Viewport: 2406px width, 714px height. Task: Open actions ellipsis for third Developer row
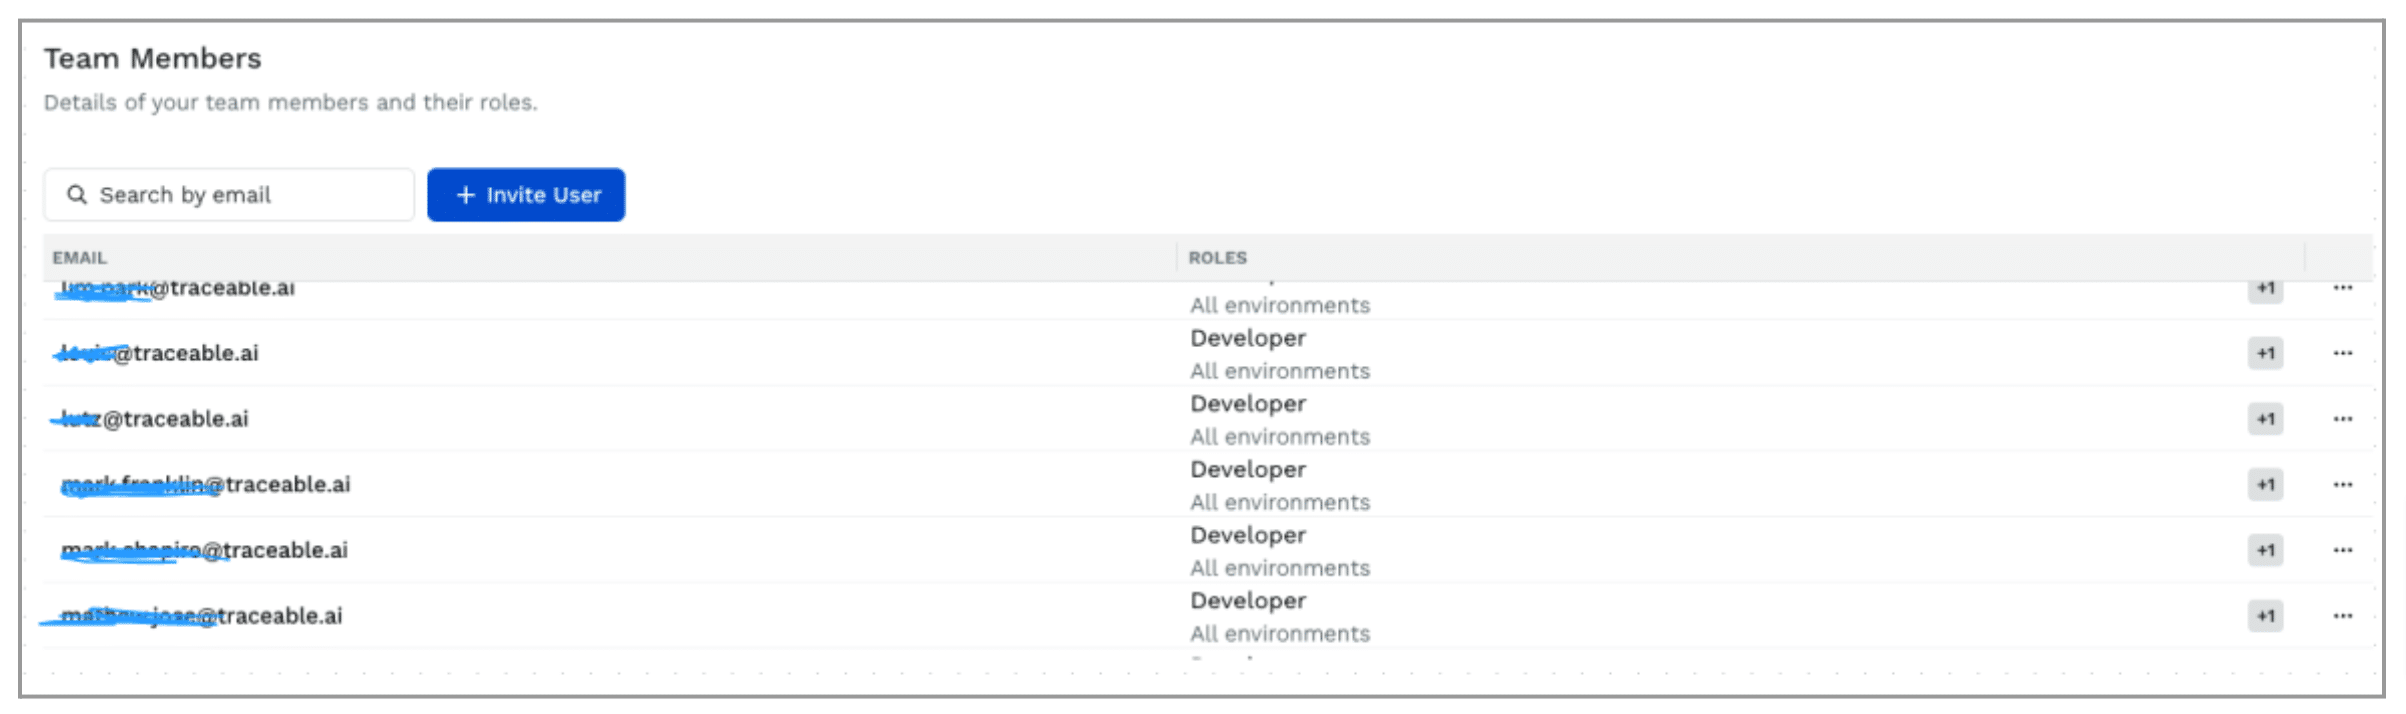2342,485
